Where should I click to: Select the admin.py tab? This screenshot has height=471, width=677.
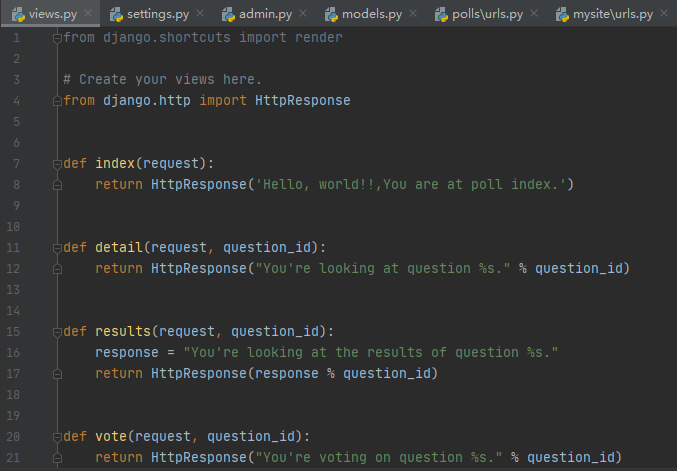(x=265, y=15)
